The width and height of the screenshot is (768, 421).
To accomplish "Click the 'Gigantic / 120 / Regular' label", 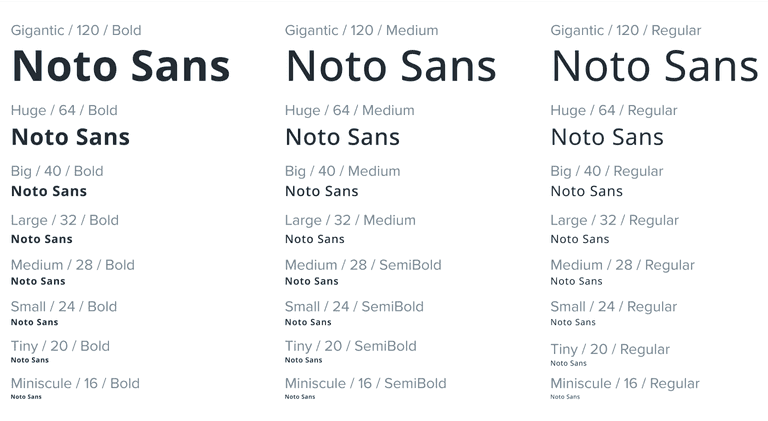I will point(625,30).
